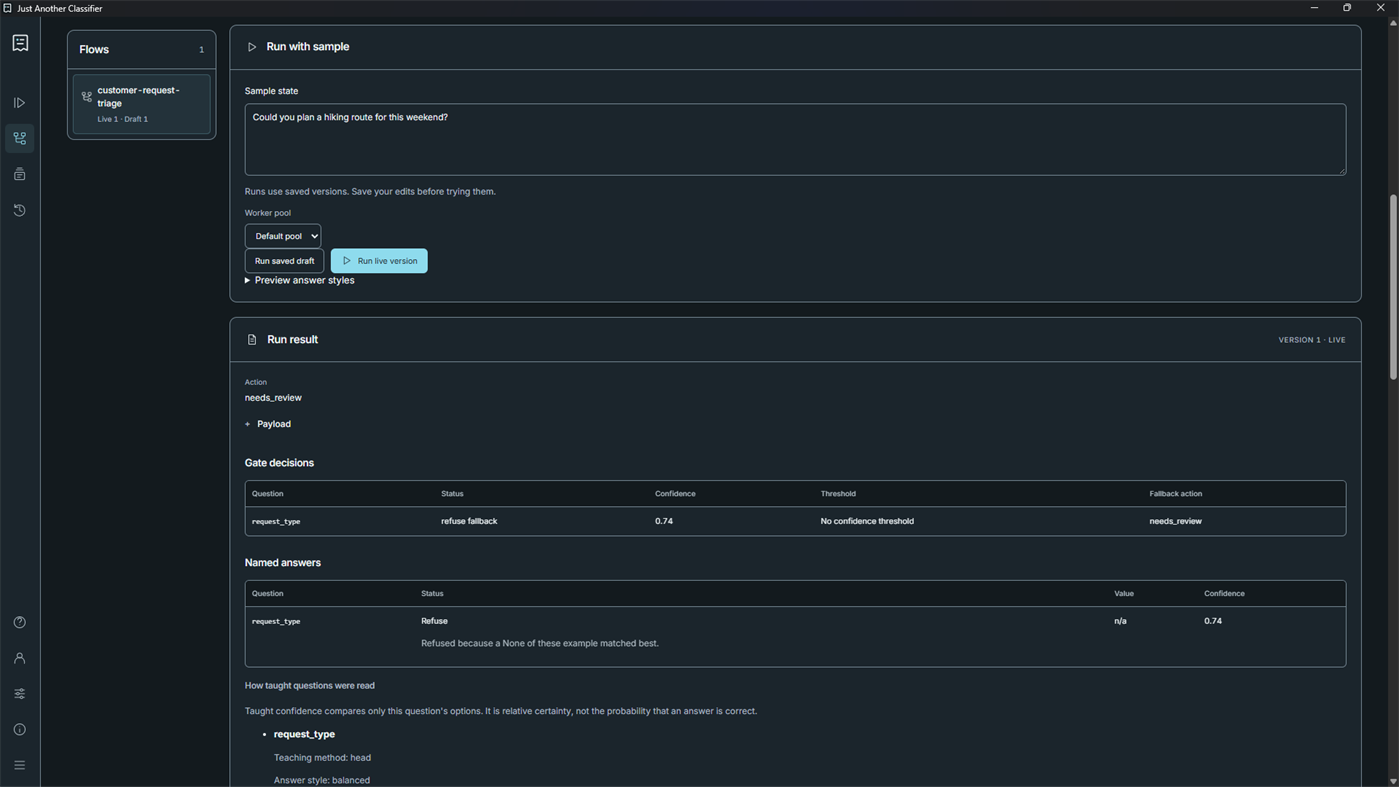The width and height of the screenshot is (1399, 787).
Task: Open the Default pool worker dropdown
Action: coord(283,236)
